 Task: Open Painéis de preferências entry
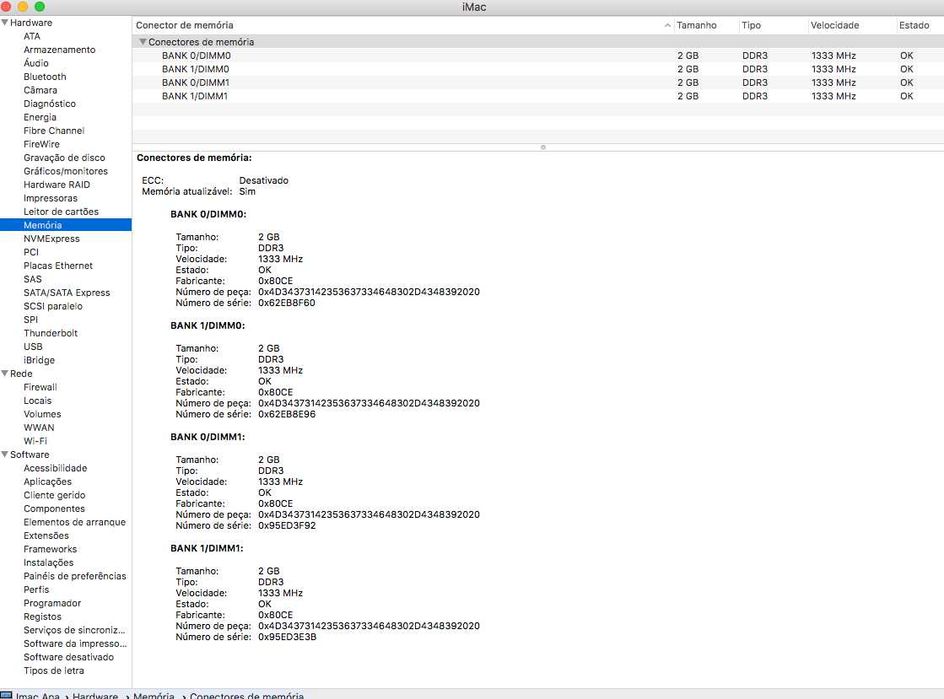coord(75,576)
